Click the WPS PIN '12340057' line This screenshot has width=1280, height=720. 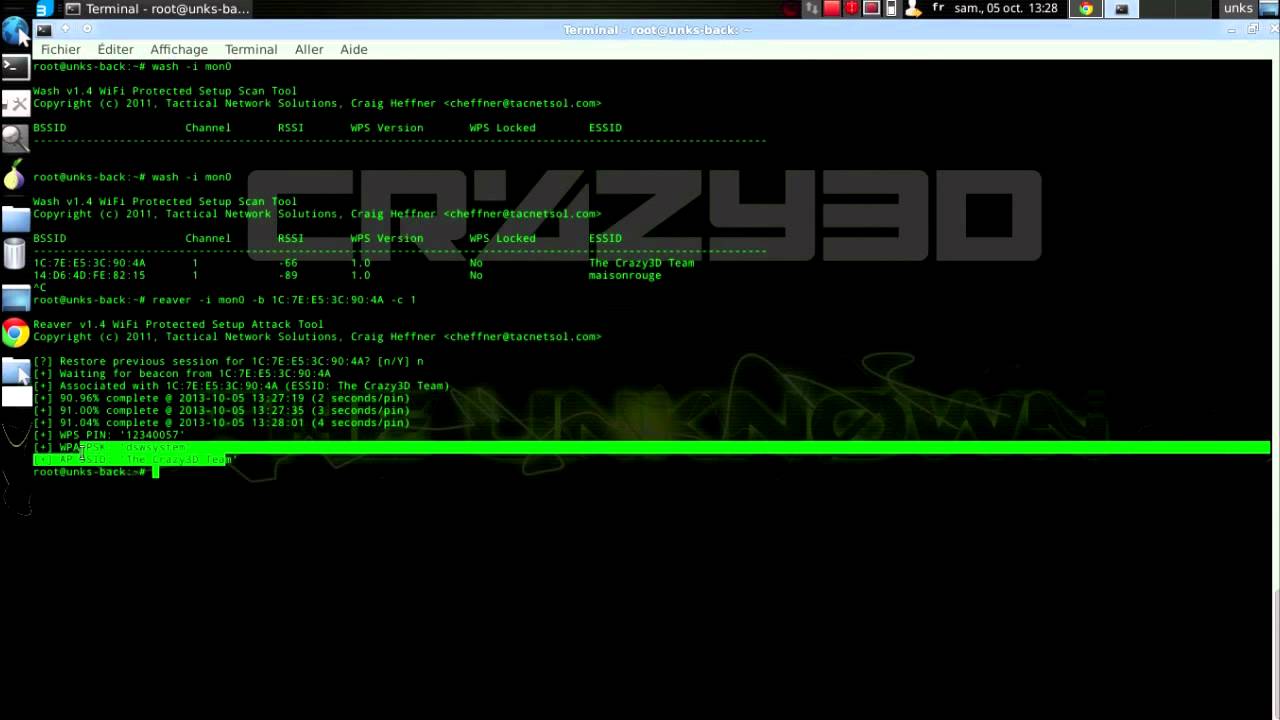coord(109,435)
